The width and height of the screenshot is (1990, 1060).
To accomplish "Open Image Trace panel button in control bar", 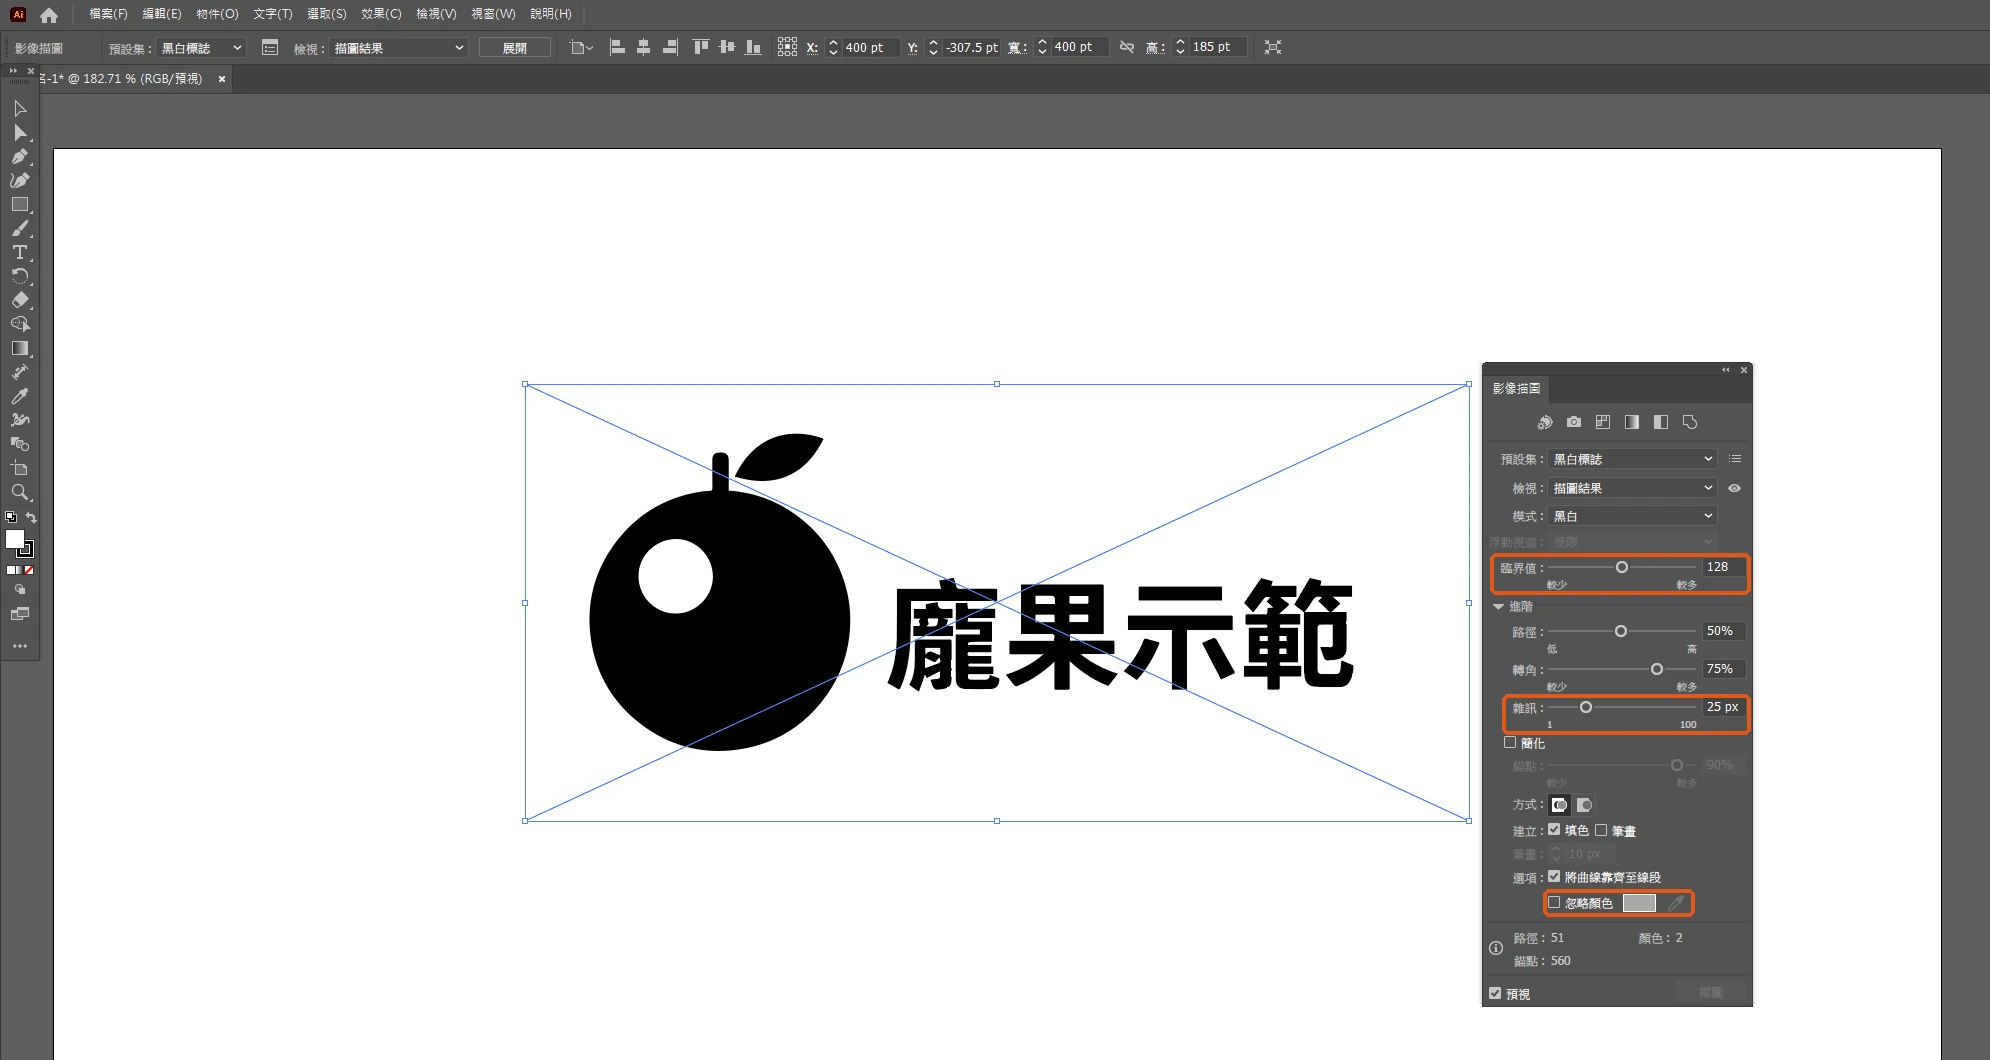I will [x=270, y=47].
